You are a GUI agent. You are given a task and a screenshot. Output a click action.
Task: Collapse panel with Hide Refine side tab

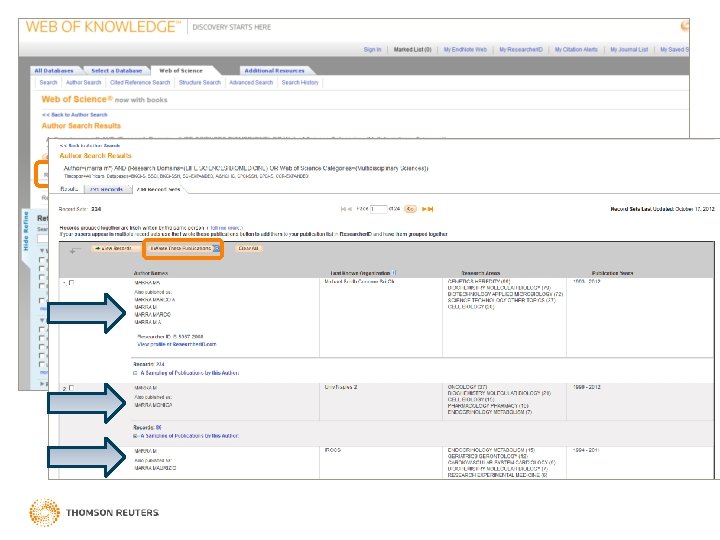pyautogui.click(x=26, y=231)
